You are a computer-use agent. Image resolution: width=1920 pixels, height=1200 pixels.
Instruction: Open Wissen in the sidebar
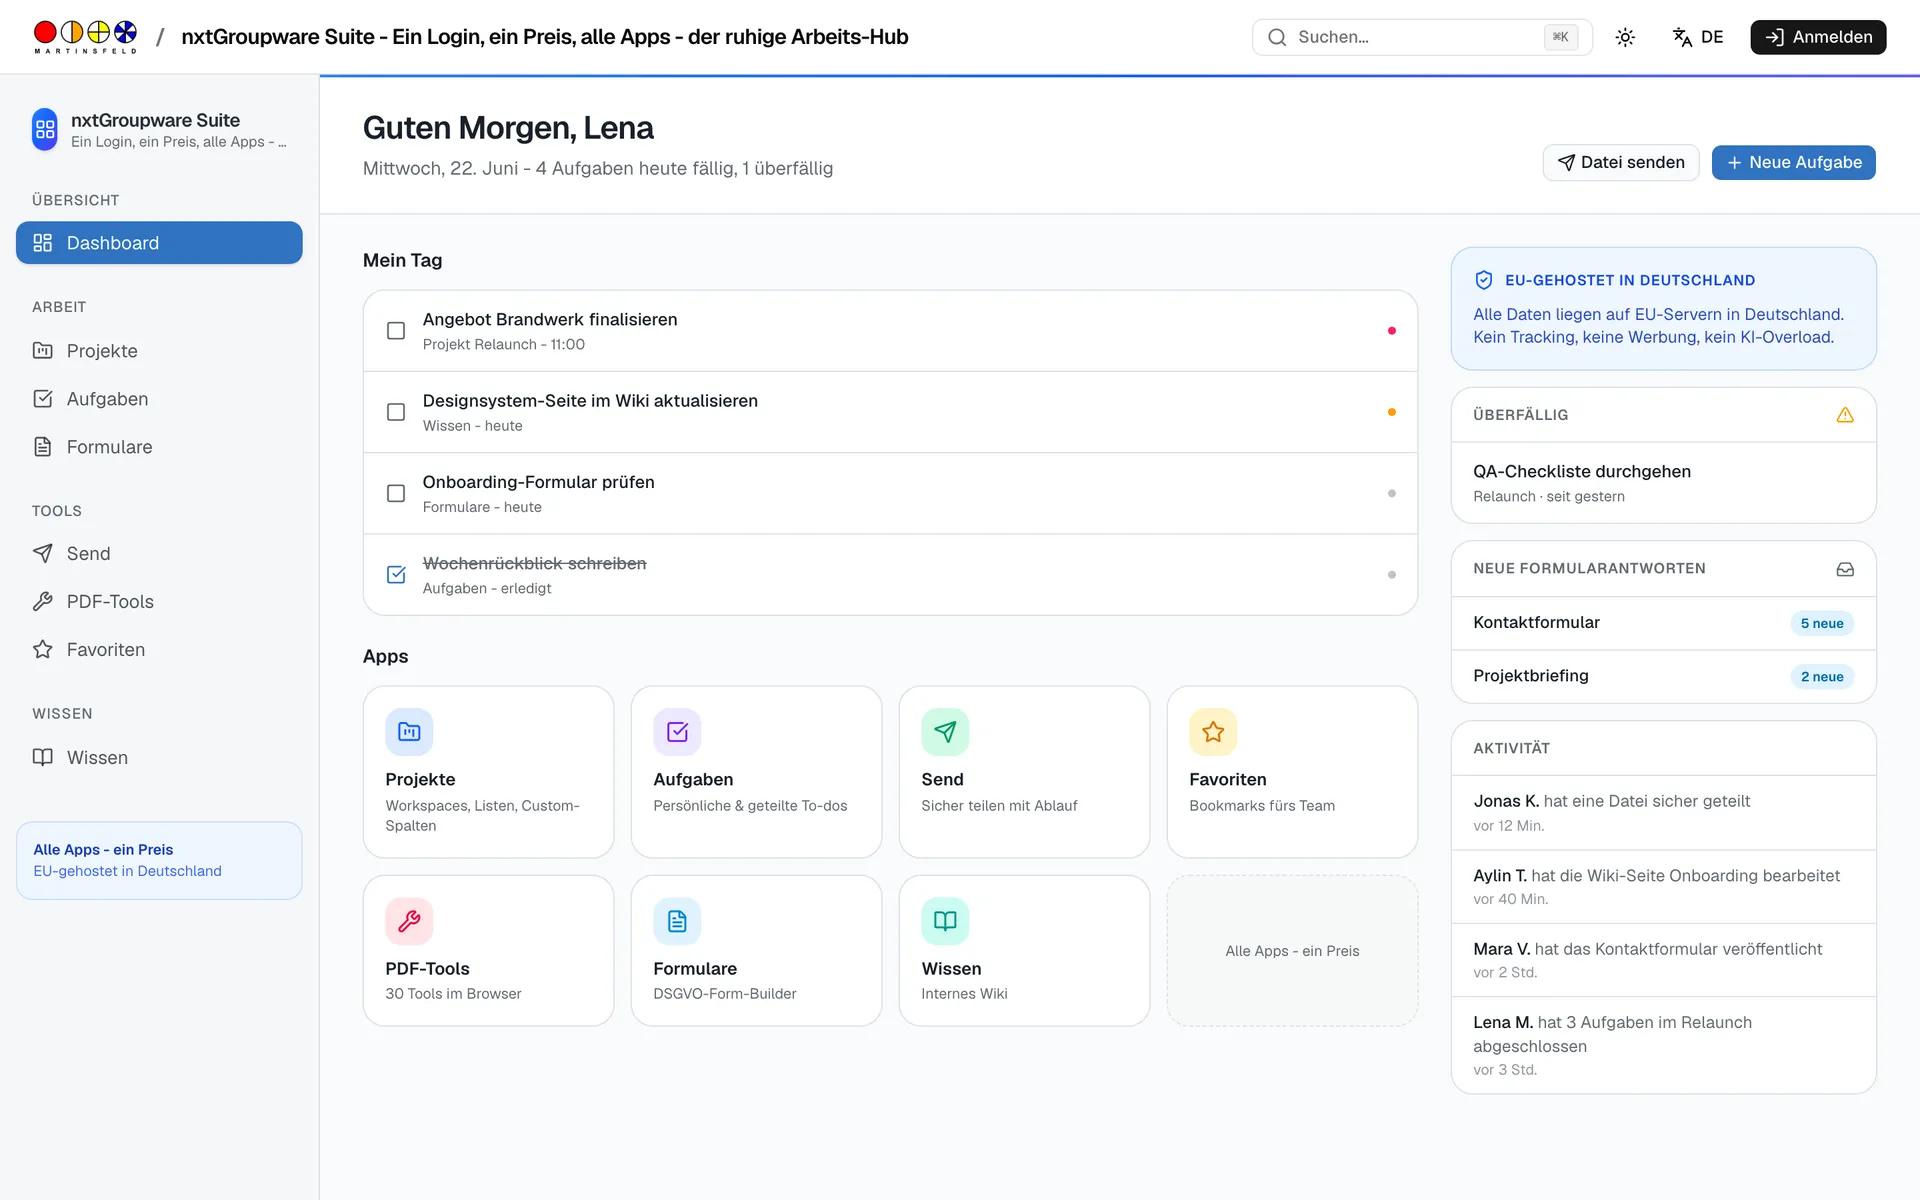pyautogui.click(x=159, y=758)
